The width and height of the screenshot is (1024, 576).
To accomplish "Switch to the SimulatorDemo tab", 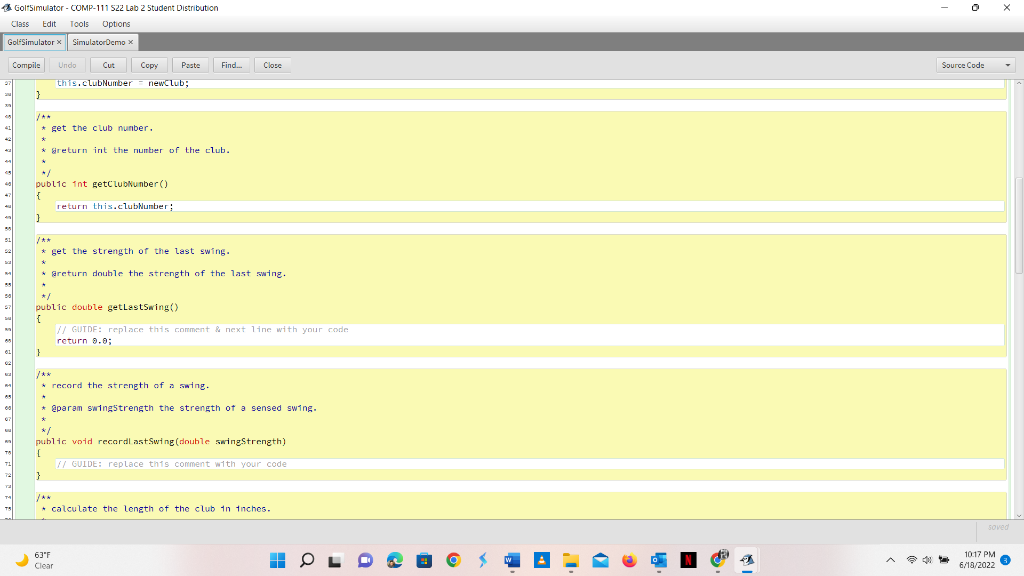I will click(102, 42).
